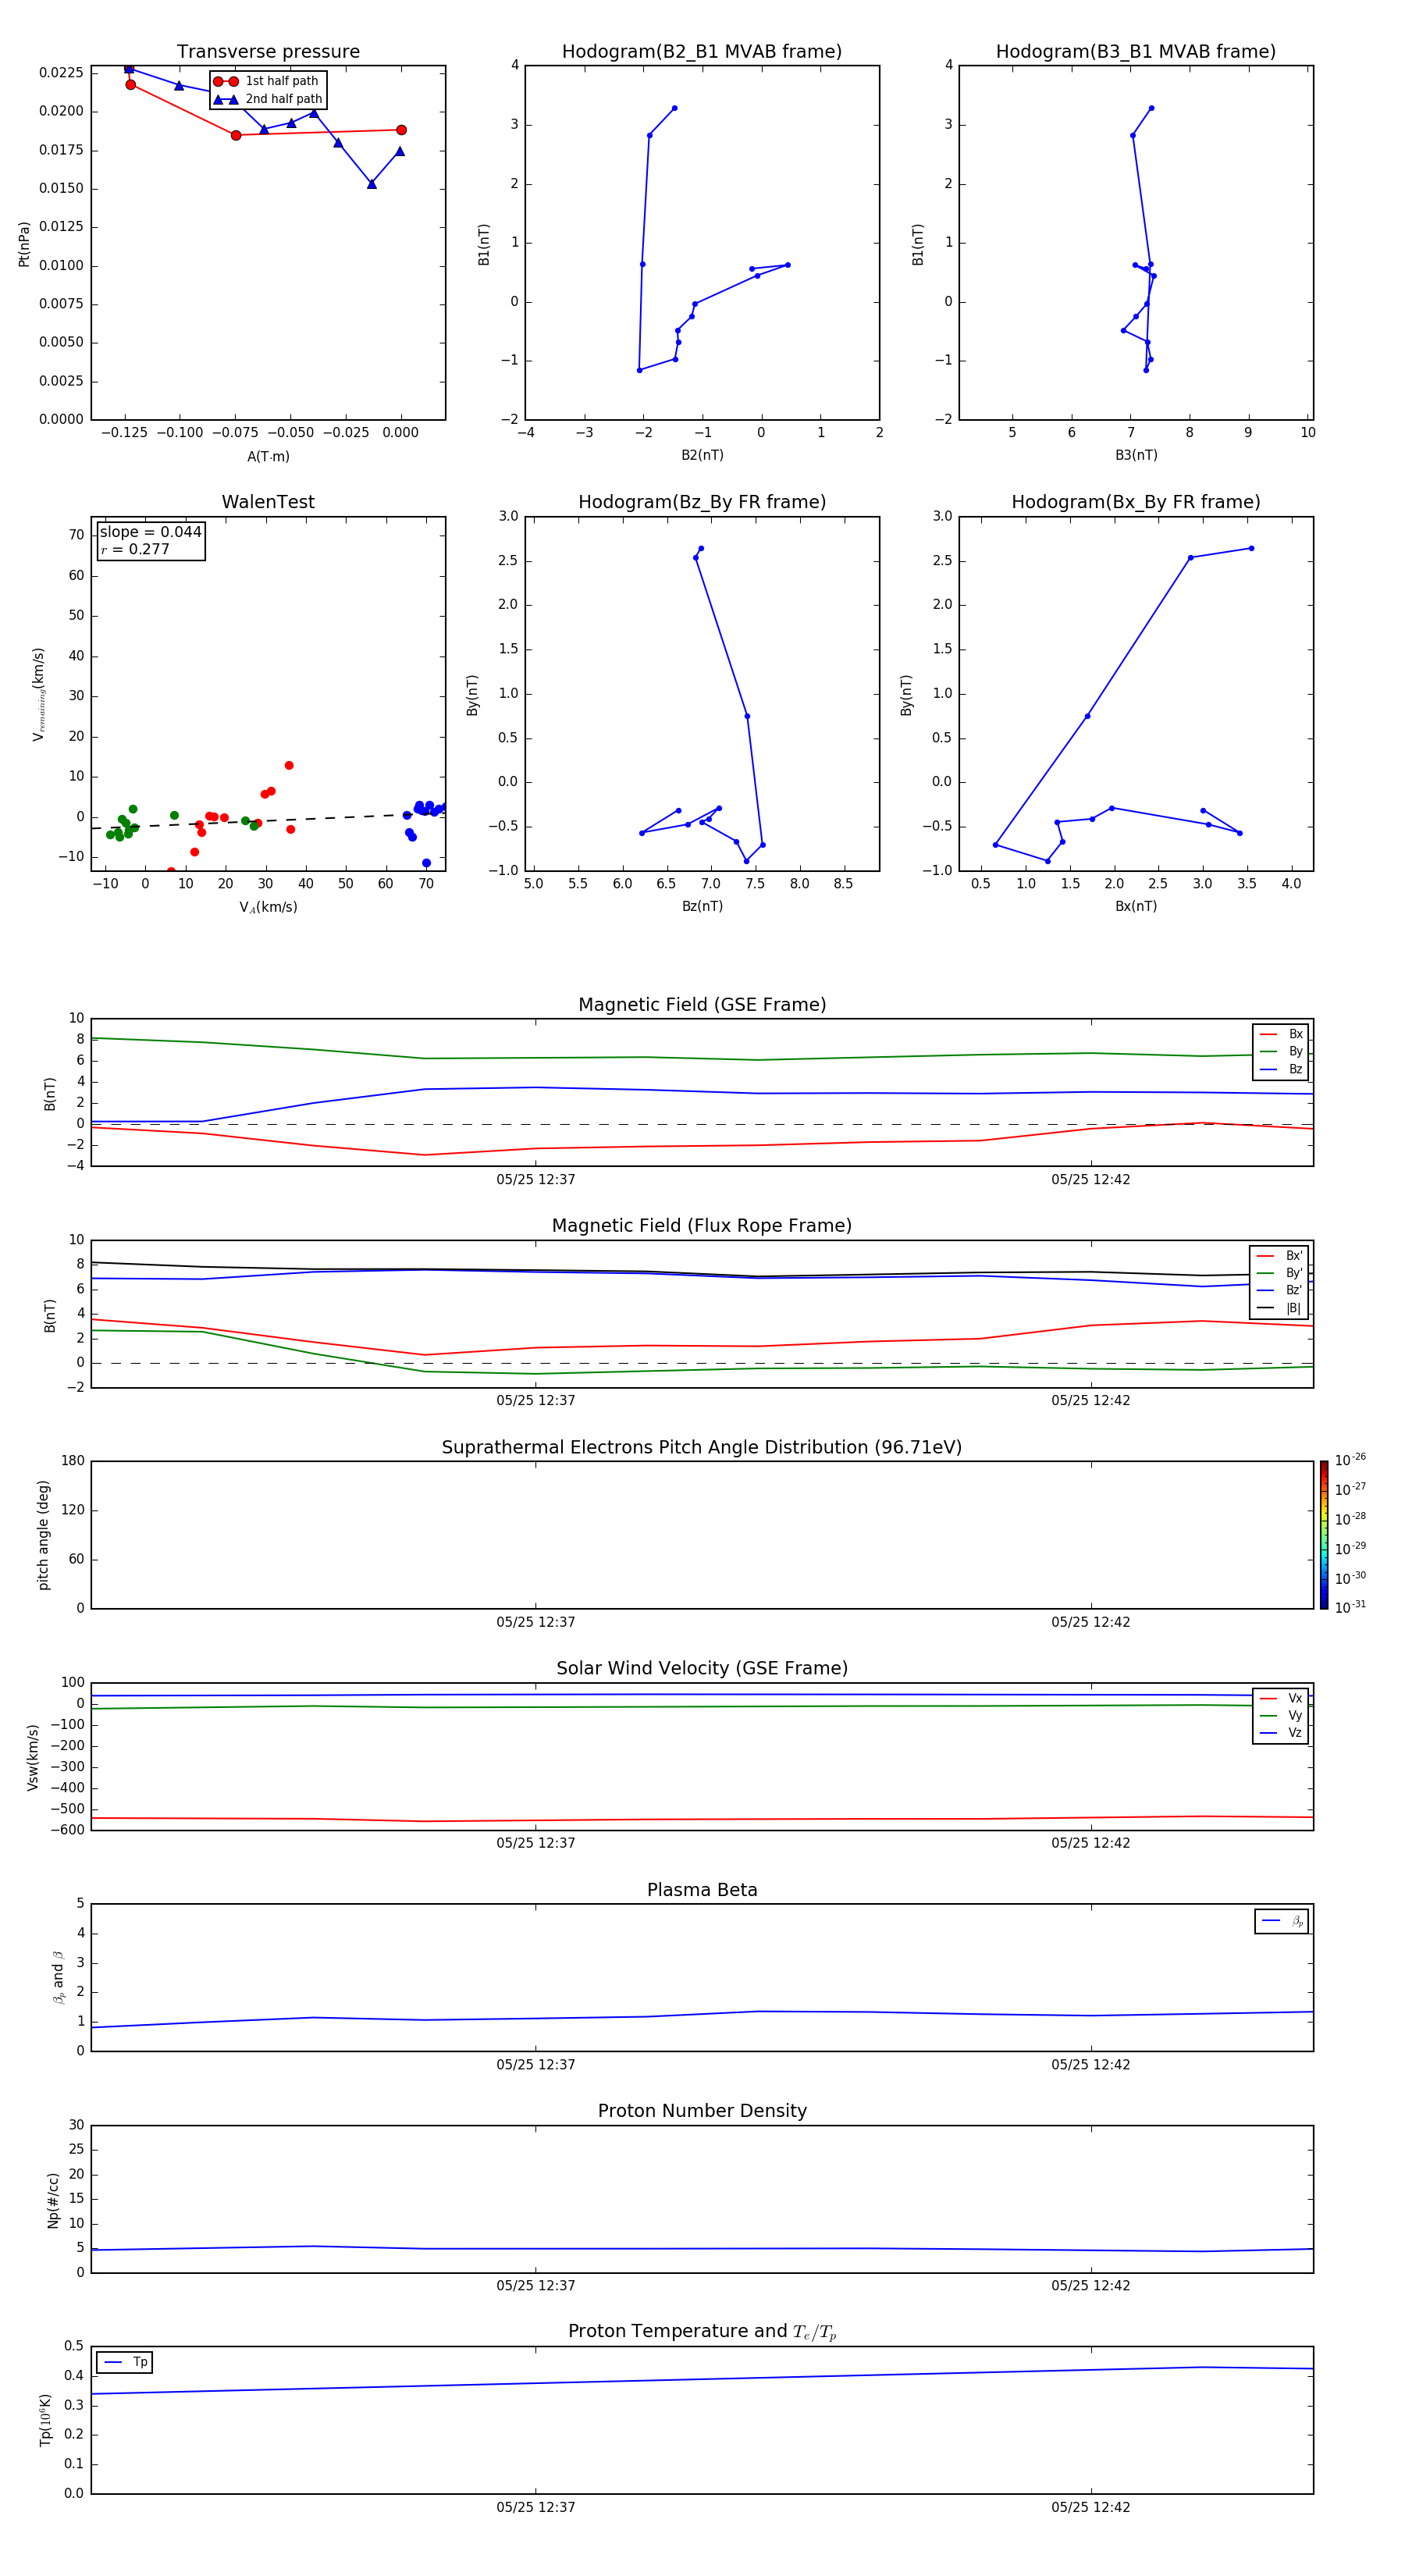Click the 'Magnetic Field (GSE Frame)' title

click(x=702, y=1005)
